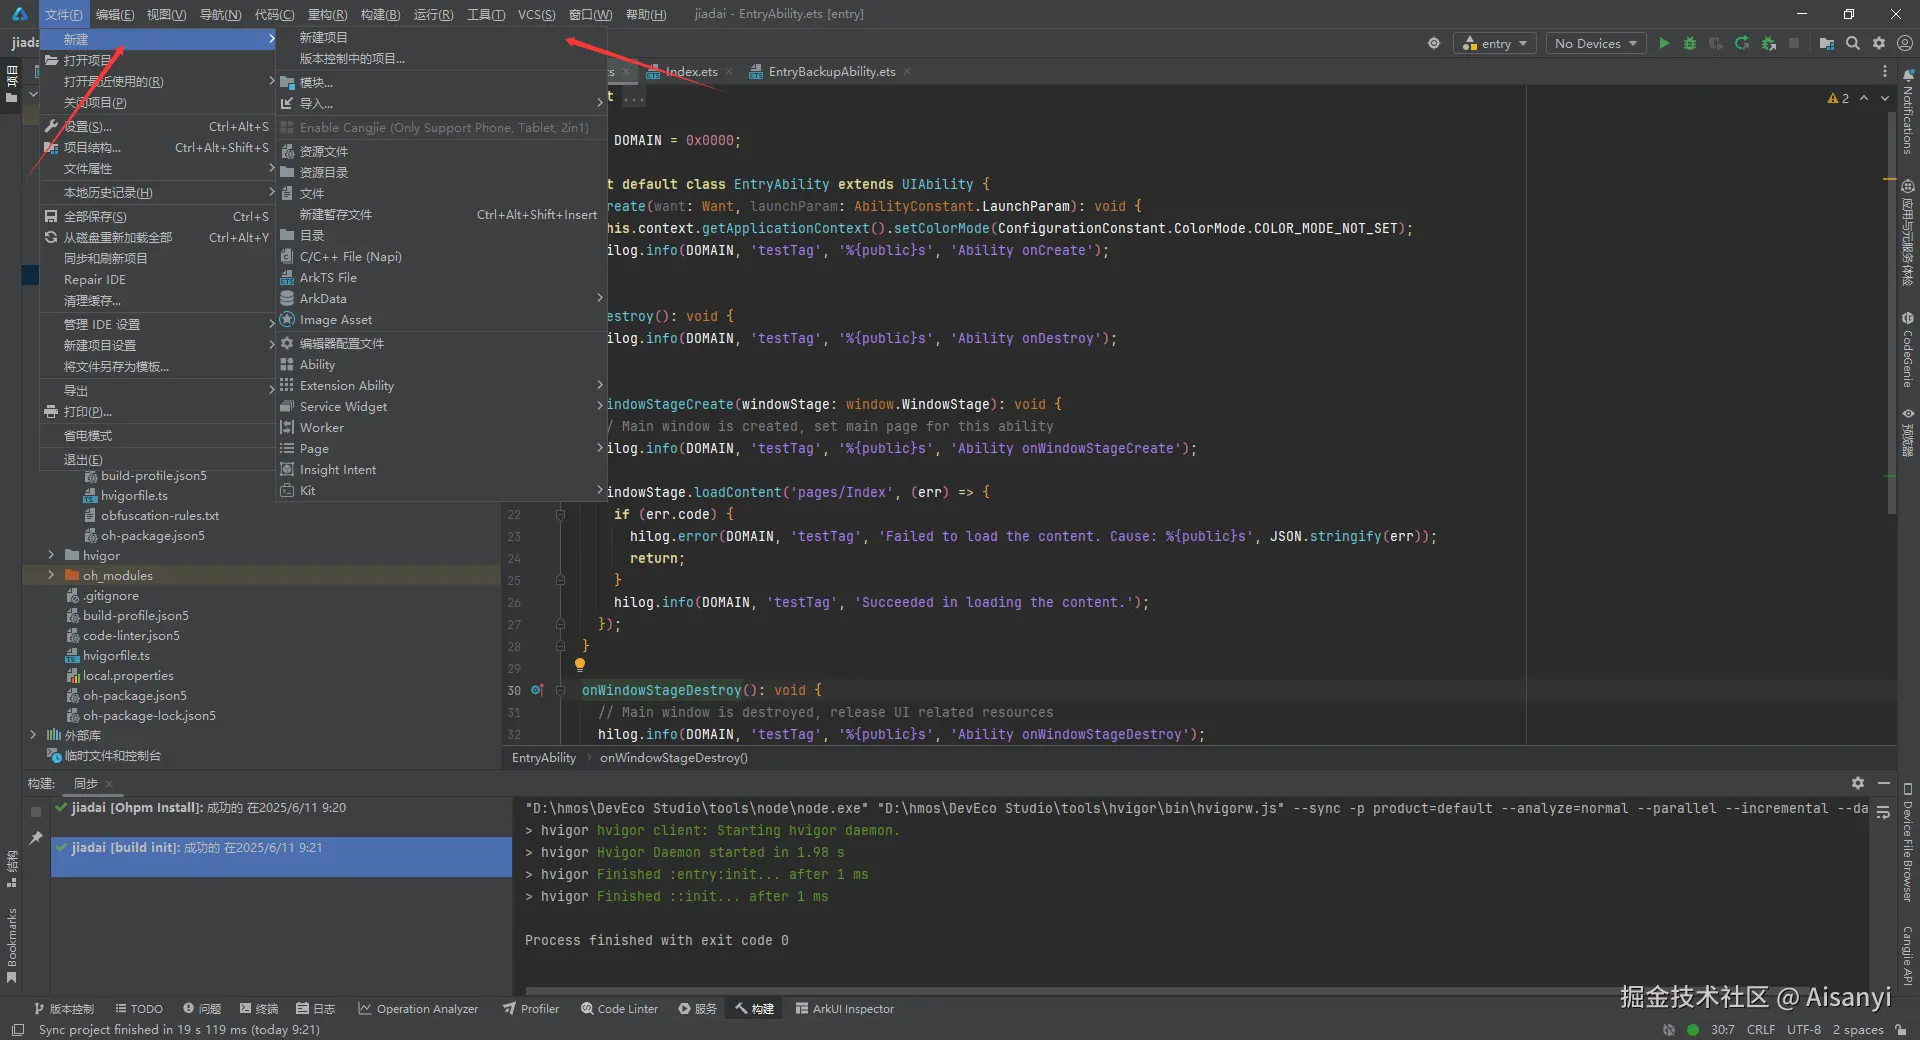Screen dimensions: 1920x1040
Task: Open the Code Linter tool window
Action: [619, 1009]
